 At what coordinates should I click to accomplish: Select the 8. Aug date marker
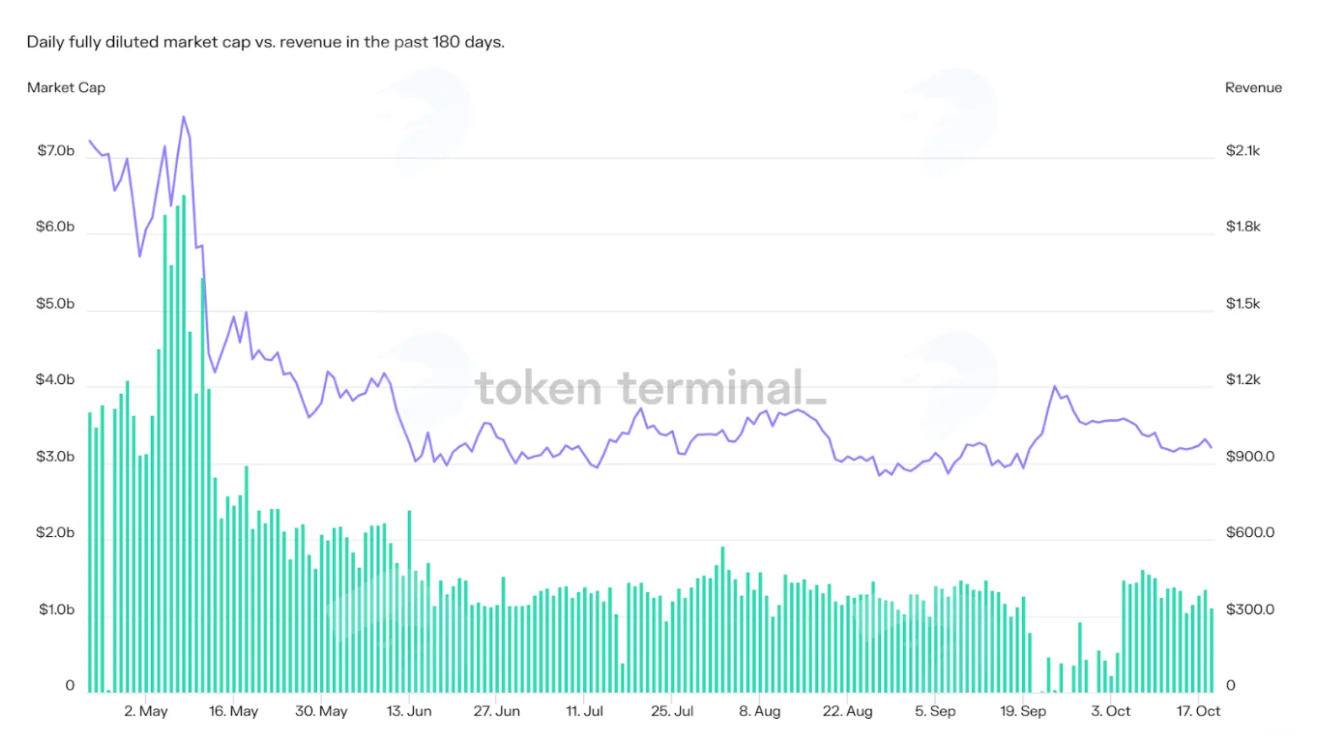pos(760,712)
